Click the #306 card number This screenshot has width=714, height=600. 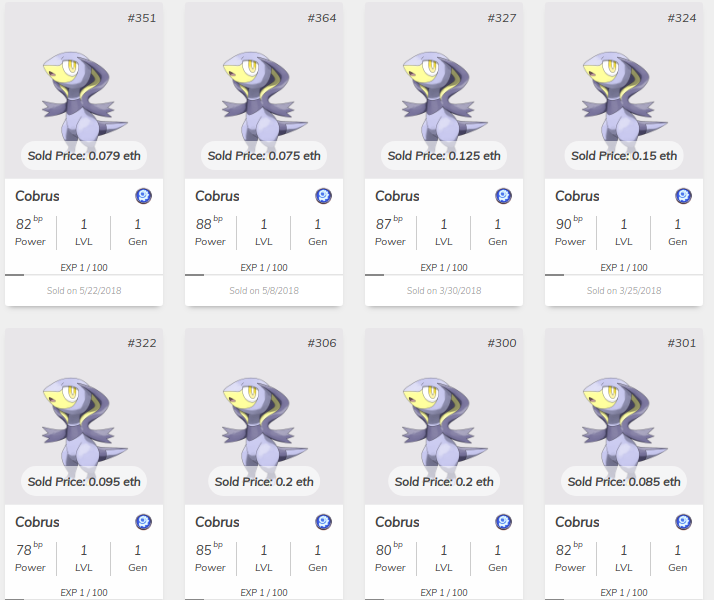coord(321,343)
